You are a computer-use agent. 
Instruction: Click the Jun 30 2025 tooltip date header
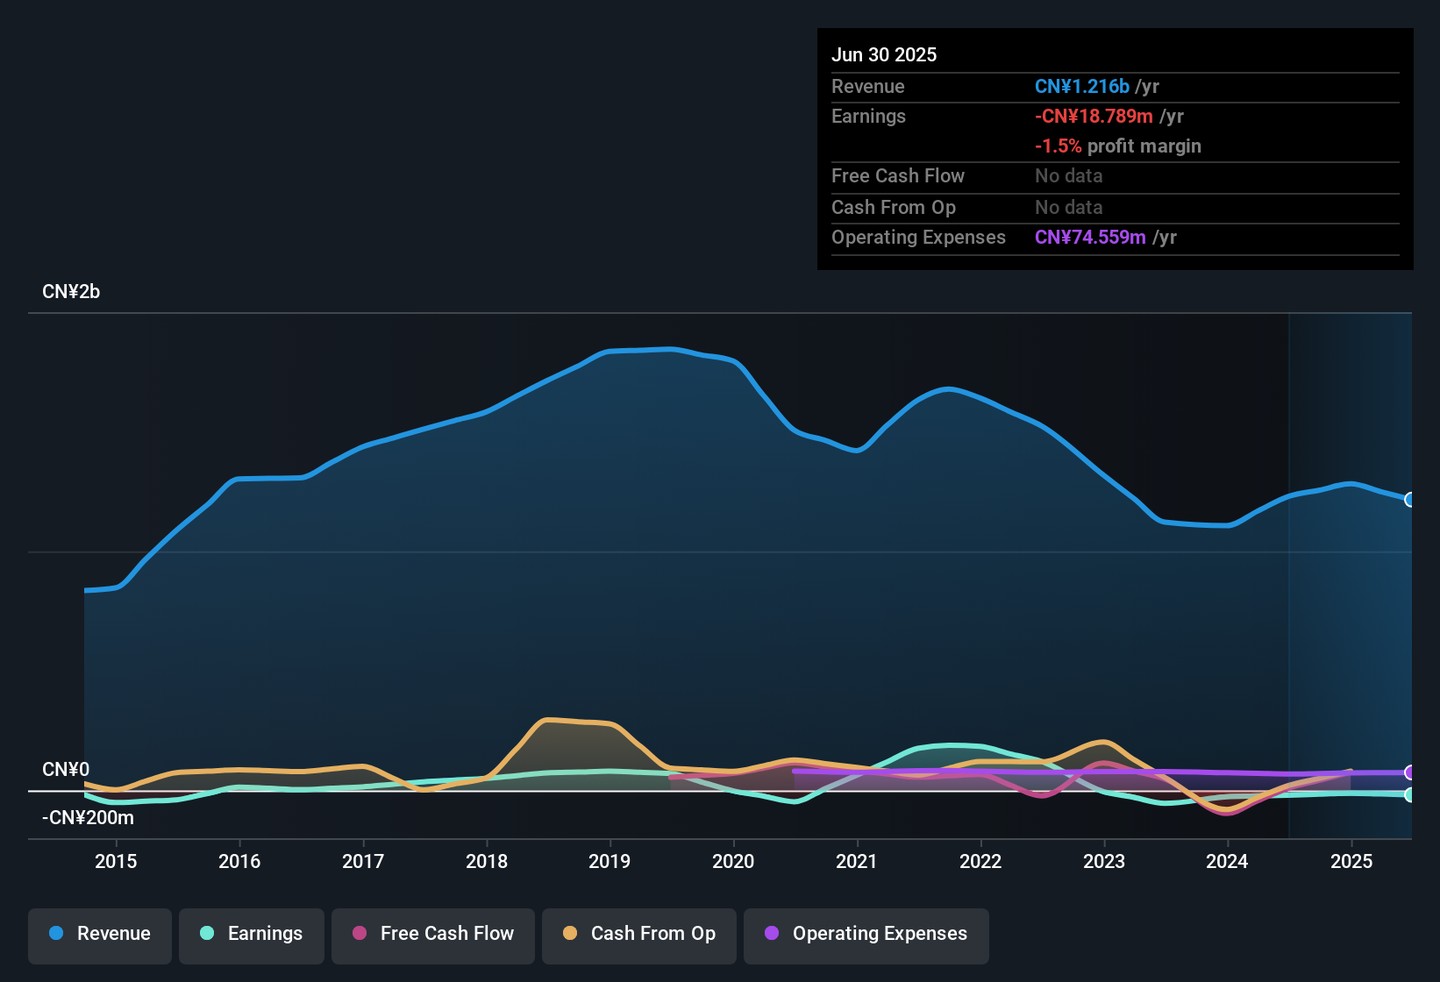884,55
